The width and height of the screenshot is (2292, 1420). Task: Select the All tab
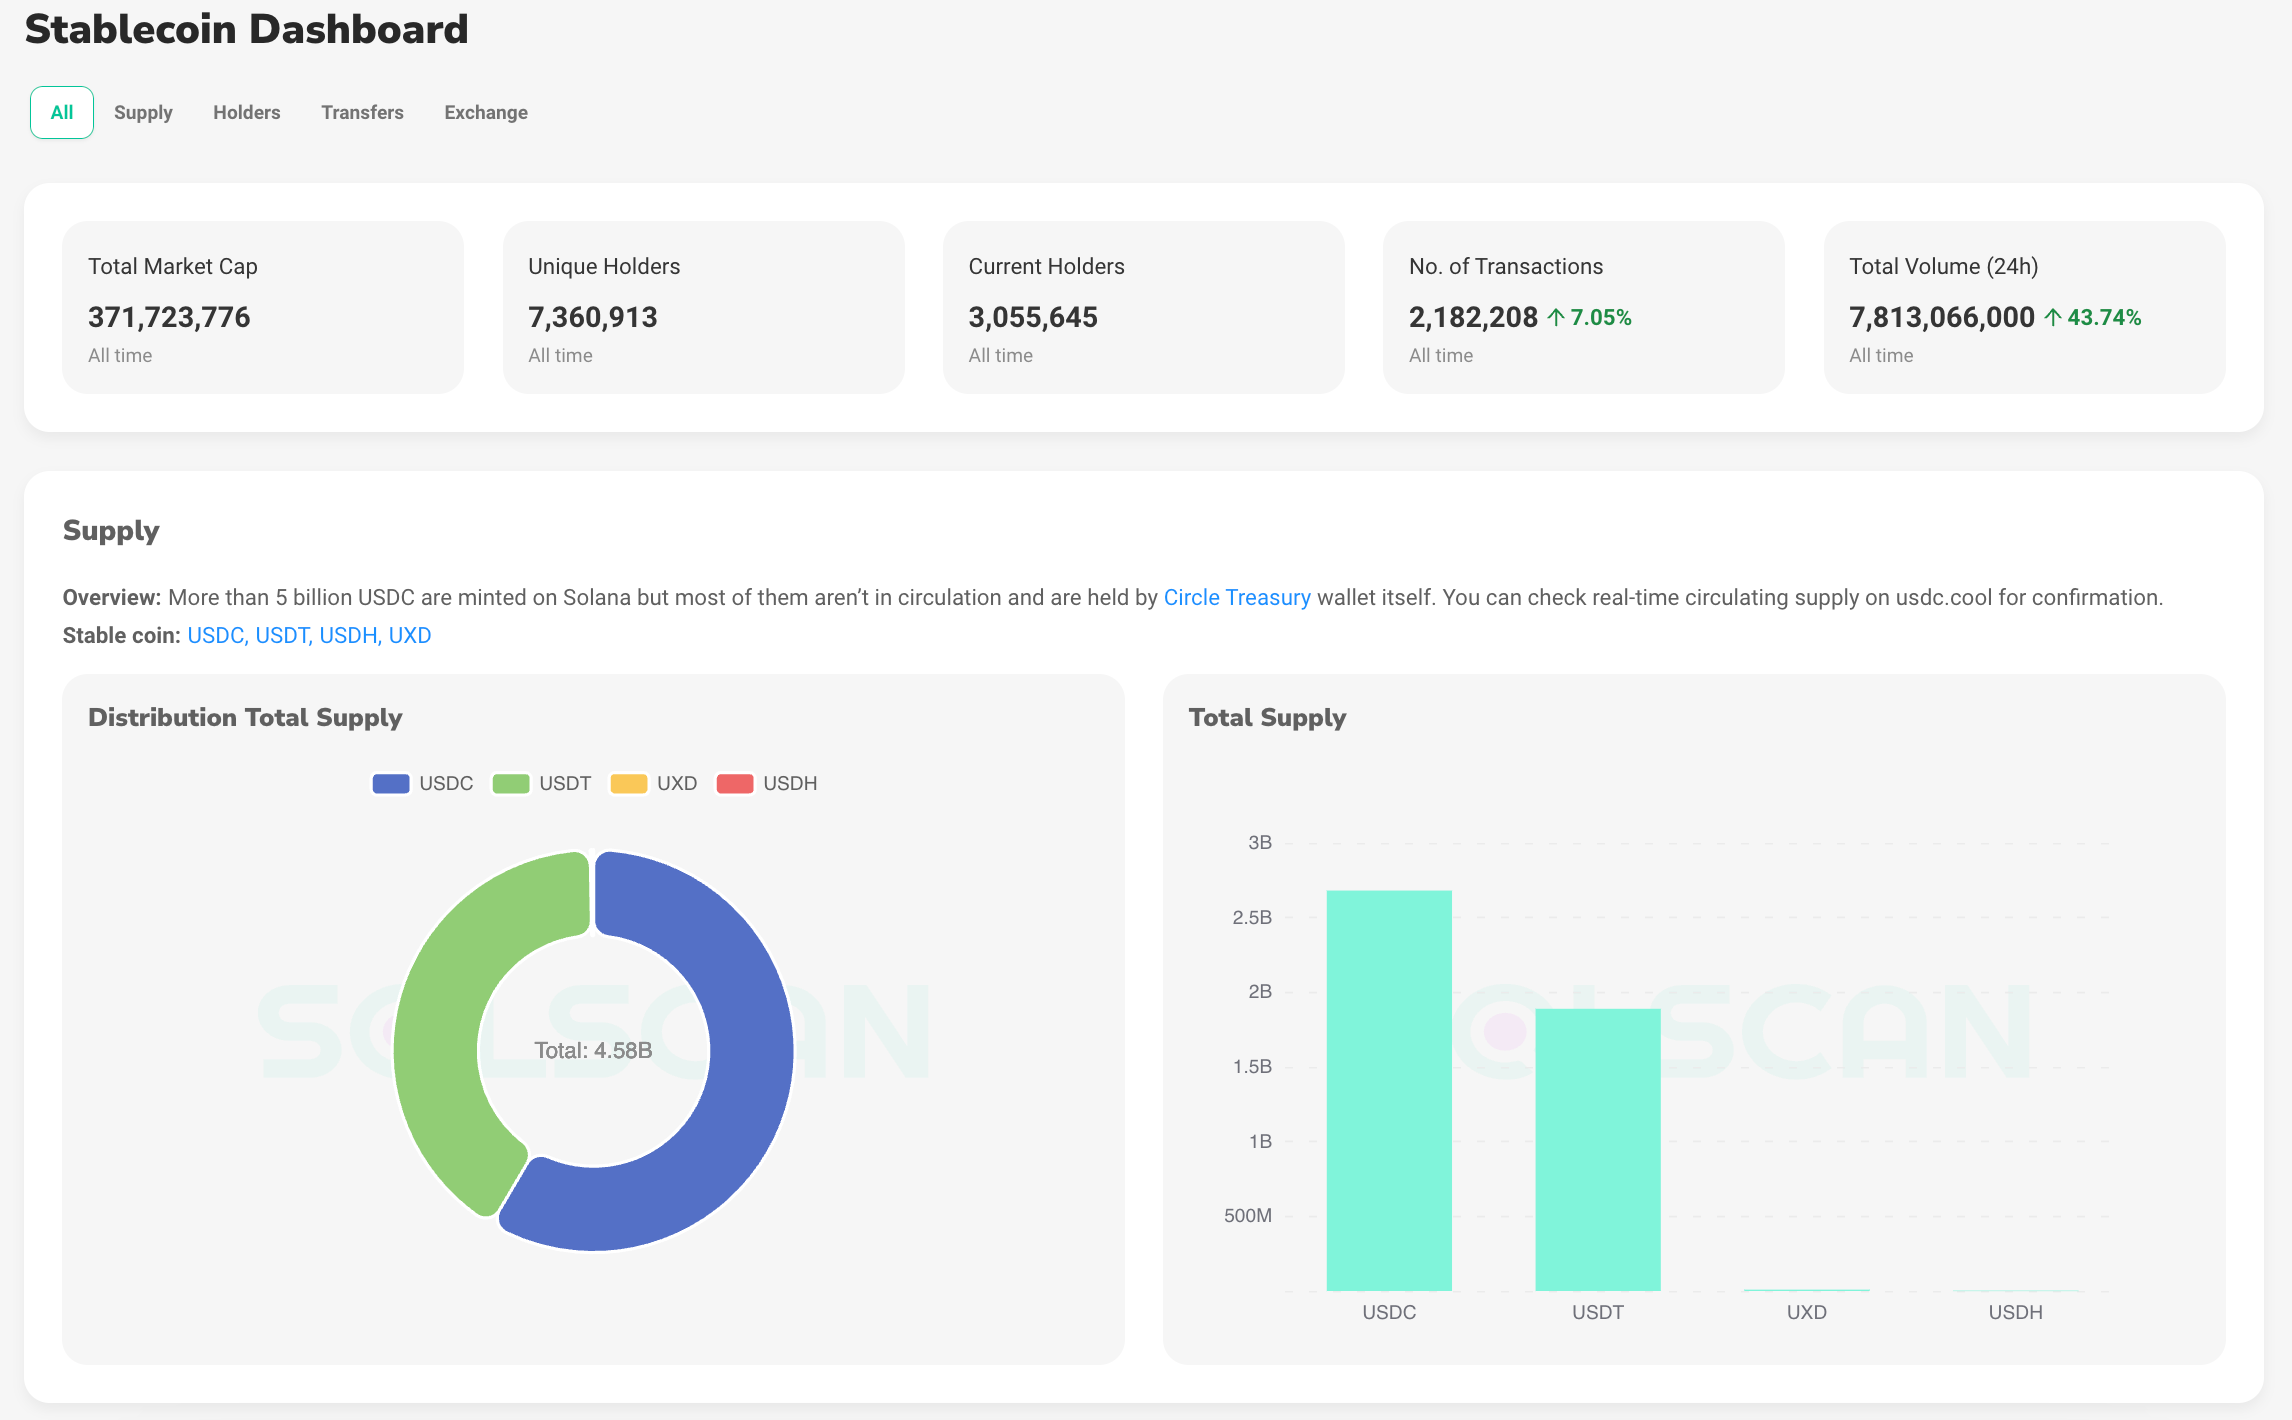coord(62,112)
